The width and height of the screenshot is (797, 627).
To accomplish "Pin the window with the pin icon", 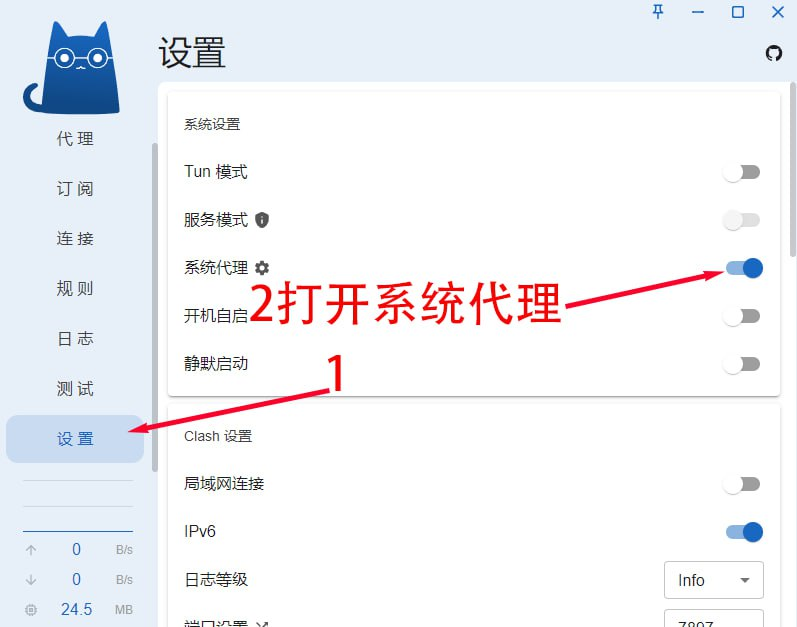I will (658, 12).
